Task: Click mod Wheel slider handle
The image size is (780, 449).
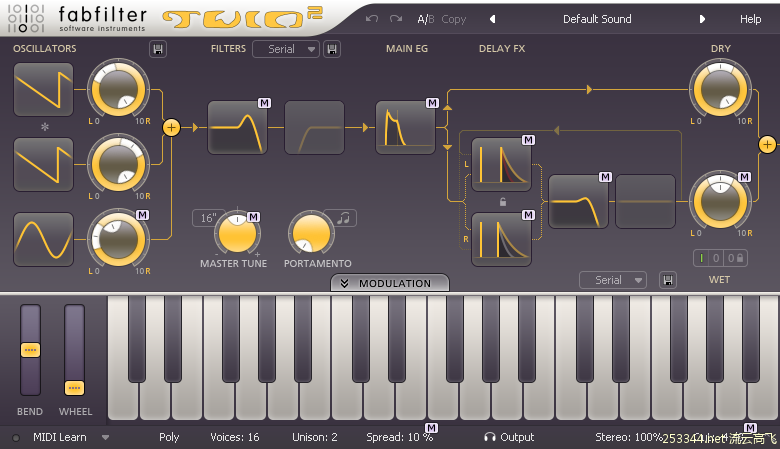Action: pyautogui.click(x=74, y=387)
